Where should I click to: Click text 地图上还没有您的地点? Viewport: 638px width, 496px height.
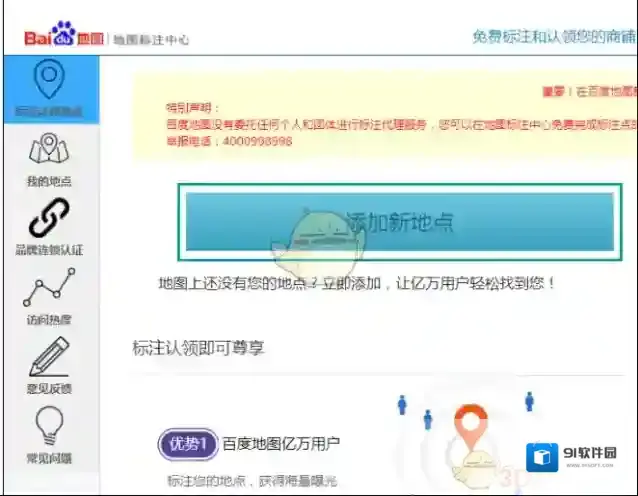232,283
